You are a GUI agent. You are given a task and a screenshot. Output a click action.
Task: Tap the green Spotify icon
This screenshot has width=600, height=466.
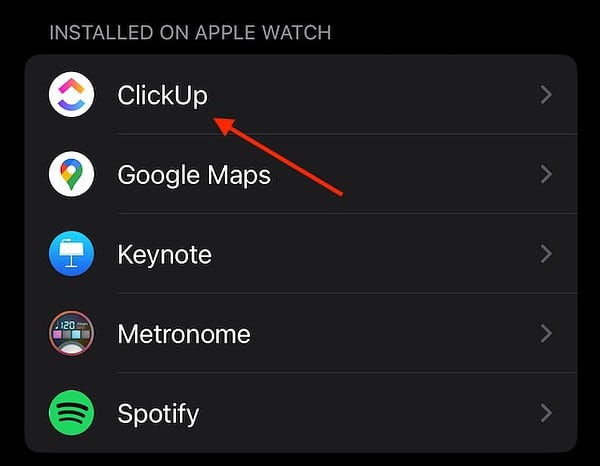(x=71, y=413)
